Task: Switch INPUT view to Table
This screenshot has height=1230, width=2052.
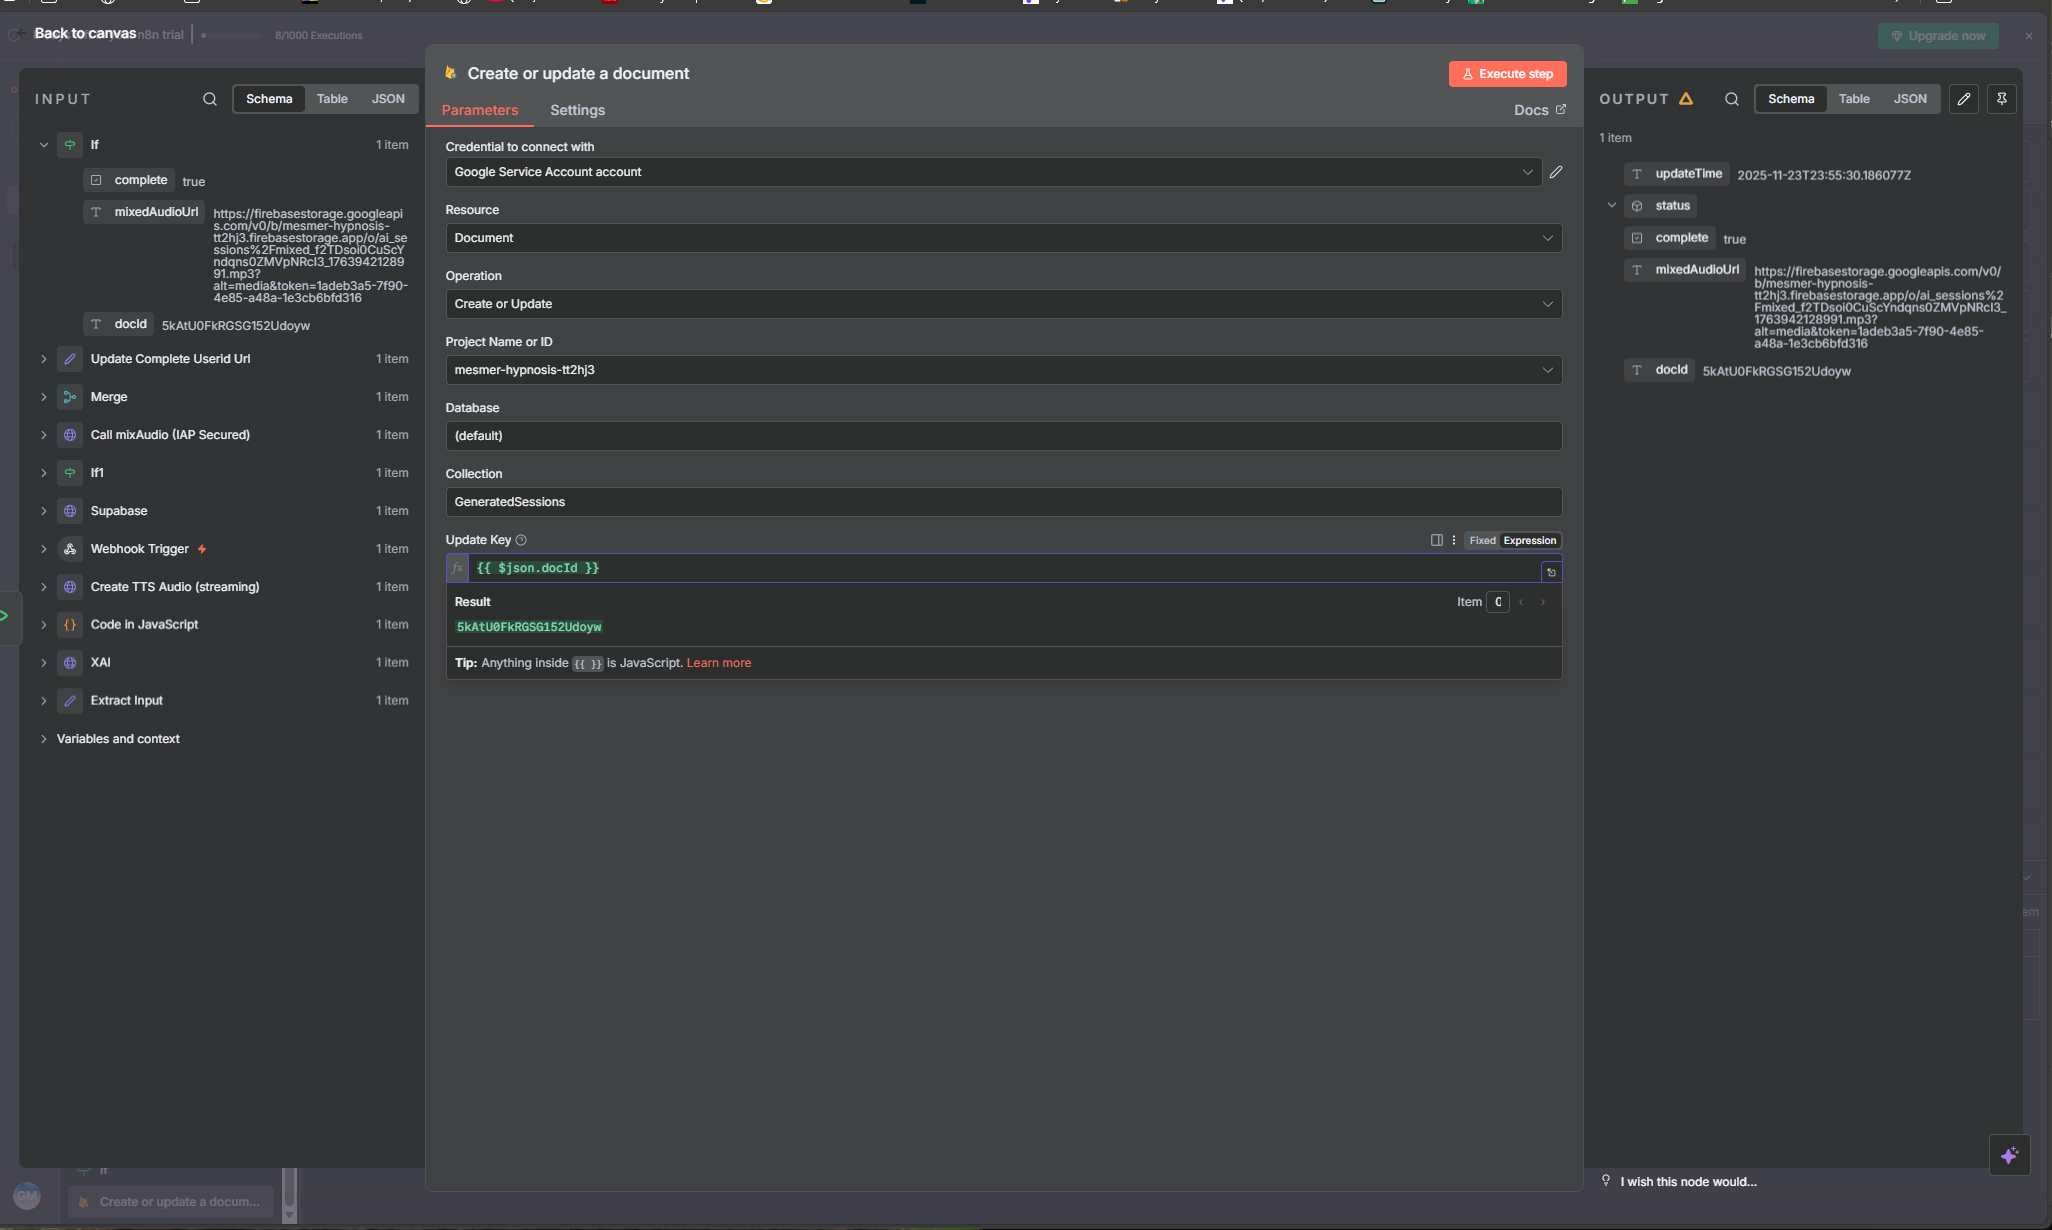Action: coord(332,99)
